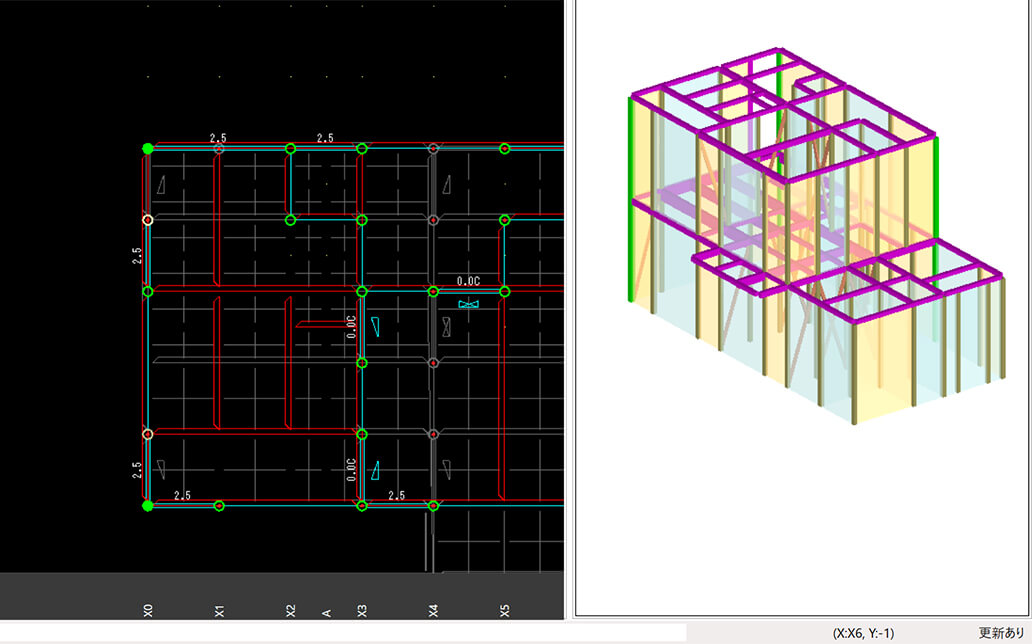Click short red wall stub in plan center
This screenshot has height=644, width=1032.
(320, 324)
